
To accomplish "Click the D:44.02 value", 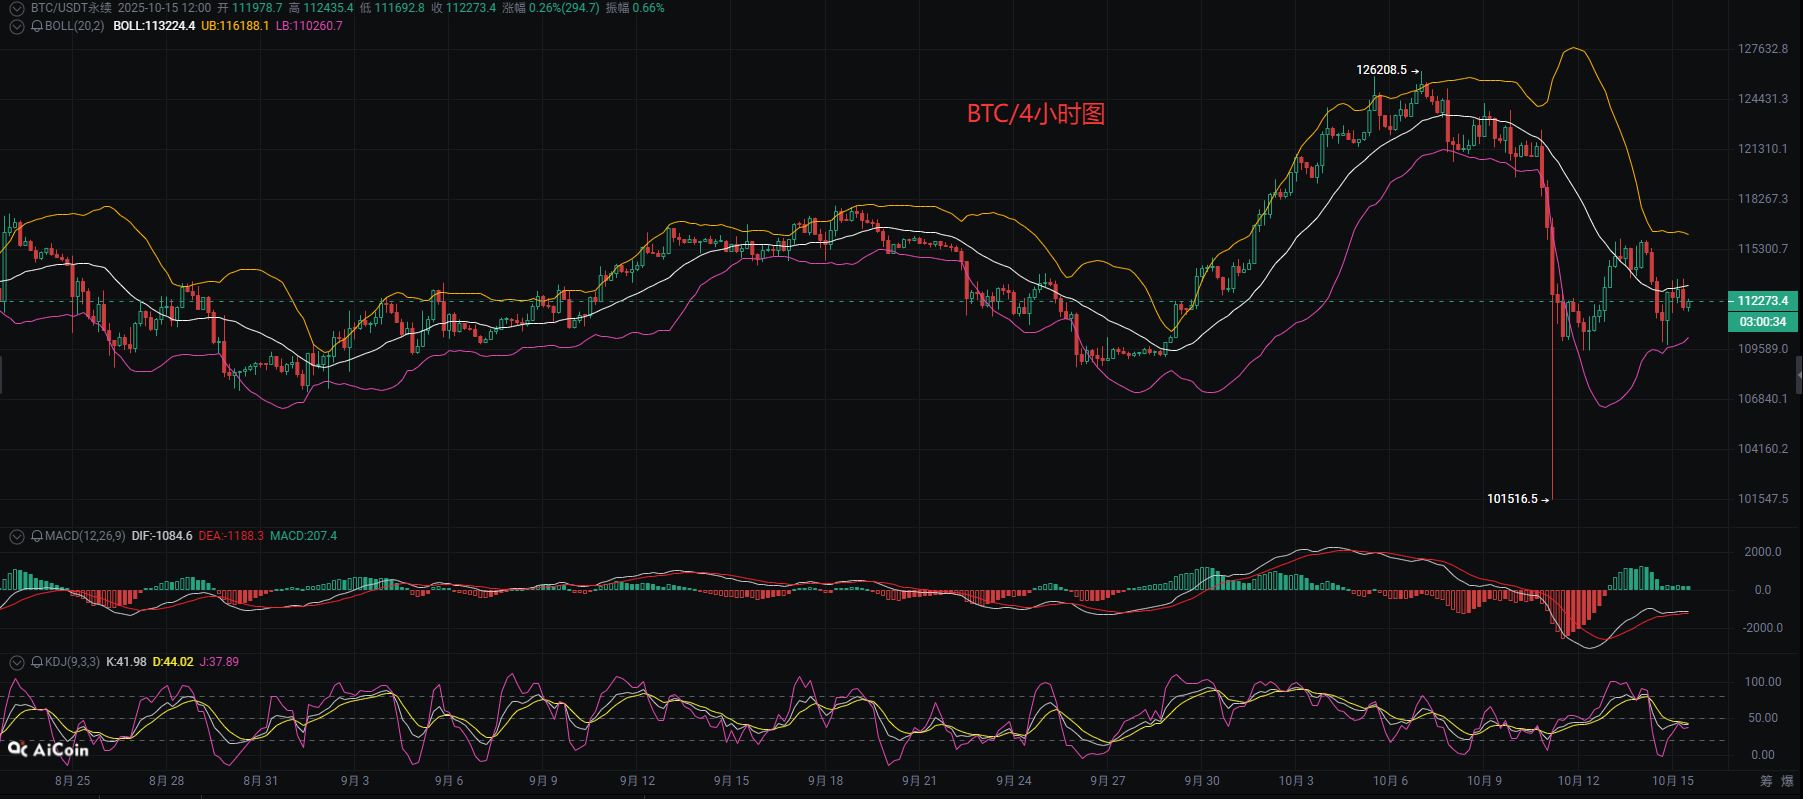I will 173,662.
